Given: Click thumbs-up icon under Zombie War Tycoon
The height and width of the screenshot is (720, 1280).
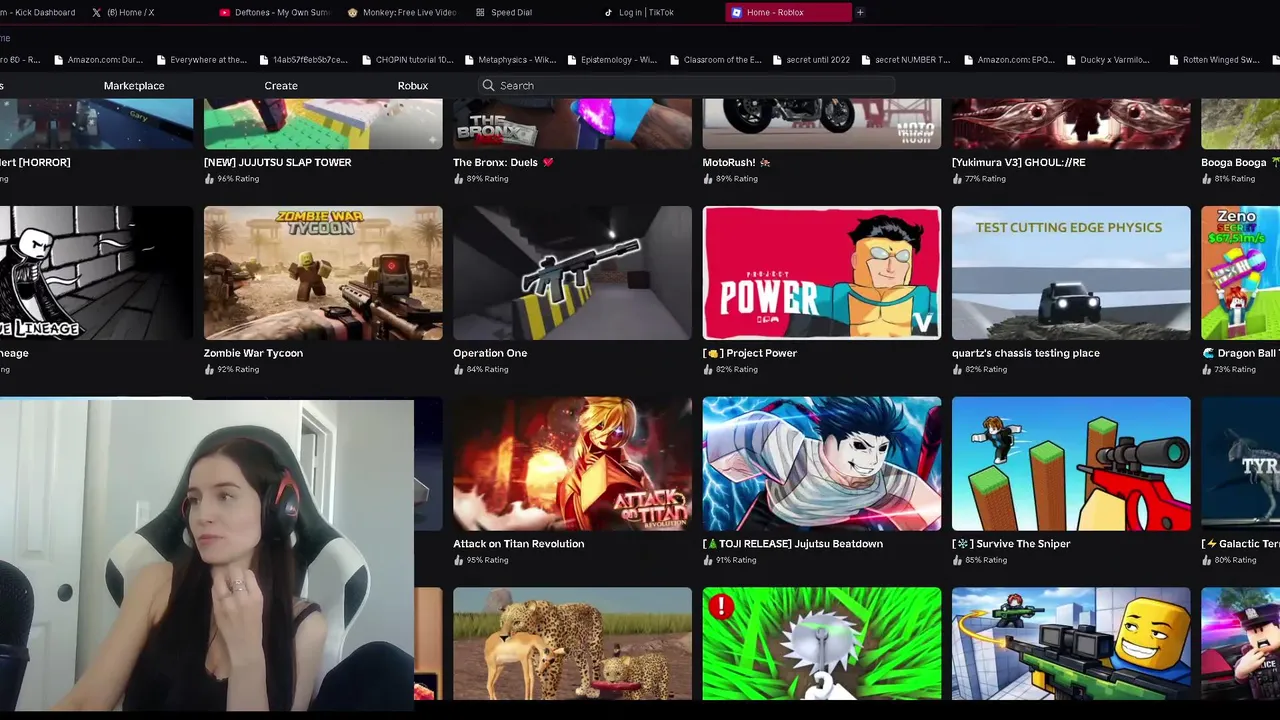Looking at the screenshot, I should [x=209, y=369].
